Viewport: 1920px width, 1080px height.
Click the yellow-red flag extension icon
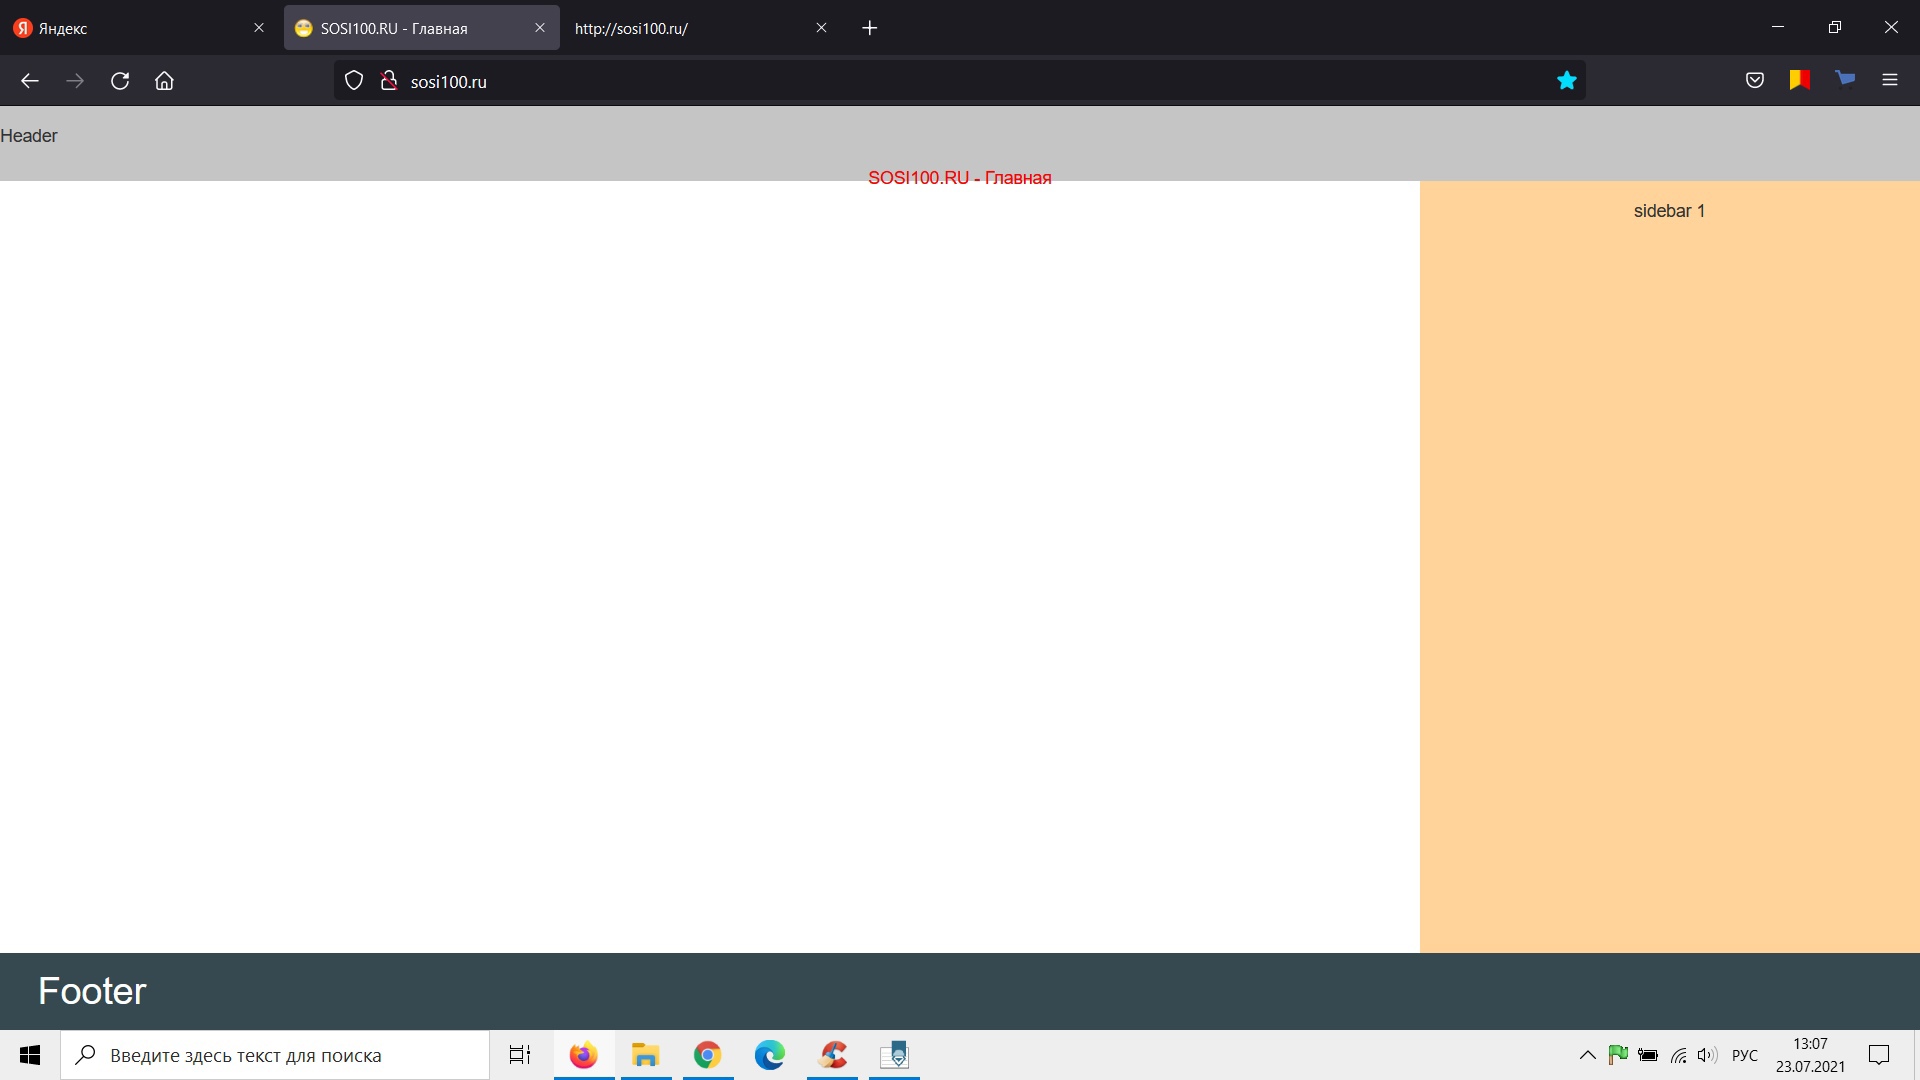coord(1800,80)
